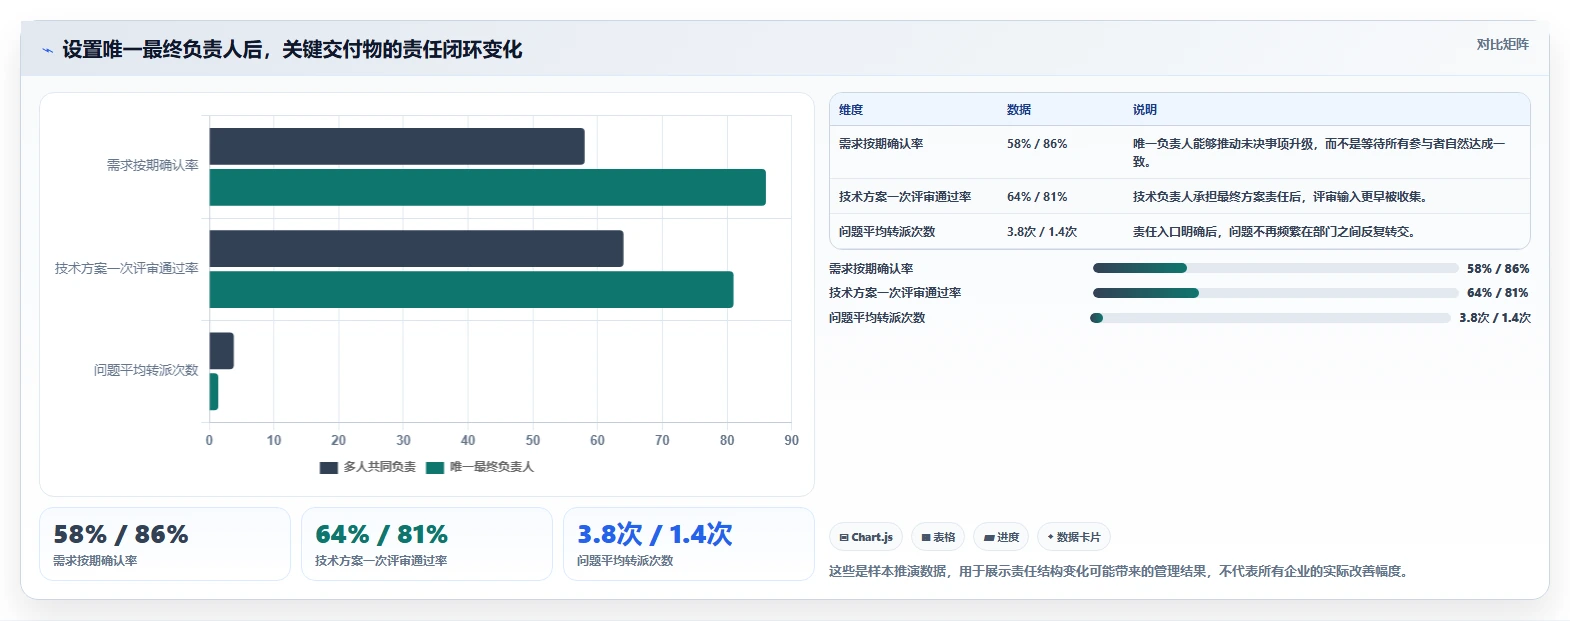1570x621 pixels.
Task: Toggle 多人共同负责 legend swatch in chart
Action: pyautogui.click(x=328, y=467)
